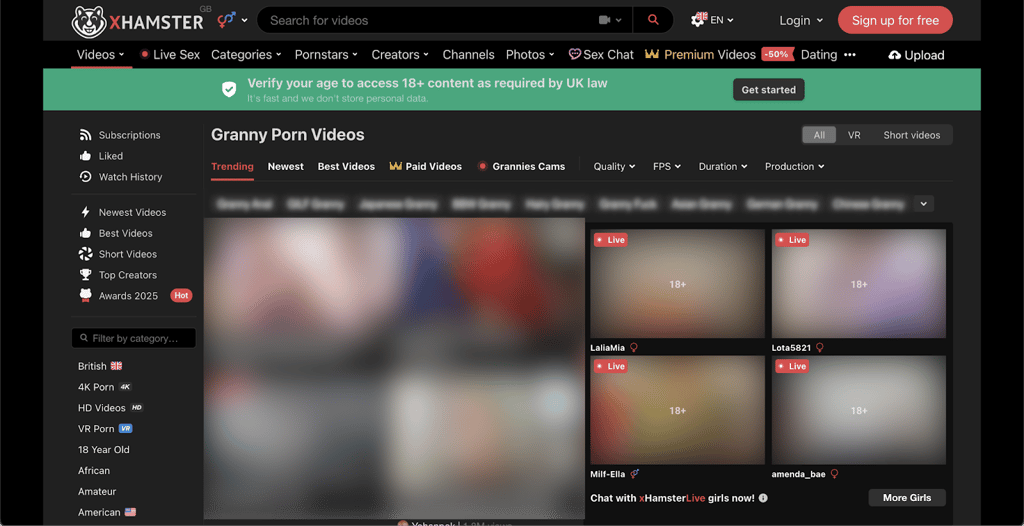Click the orientation gender symbols icon
Image resolution: width=1024 pixels, height=526 pixels.
(226, 20)
